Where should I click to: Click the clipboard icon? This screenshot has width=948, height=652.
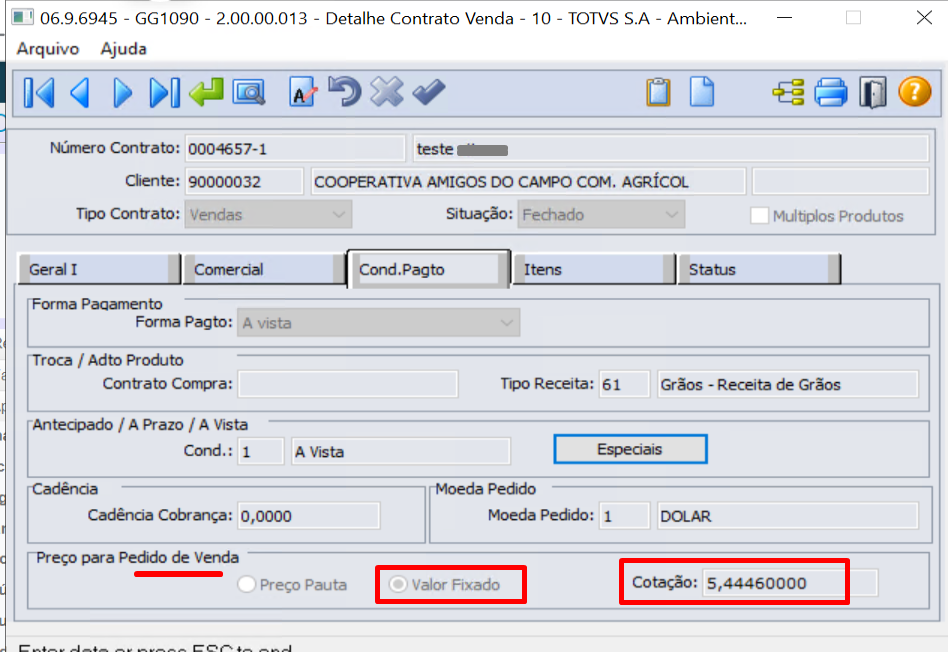tap(658, 93)
